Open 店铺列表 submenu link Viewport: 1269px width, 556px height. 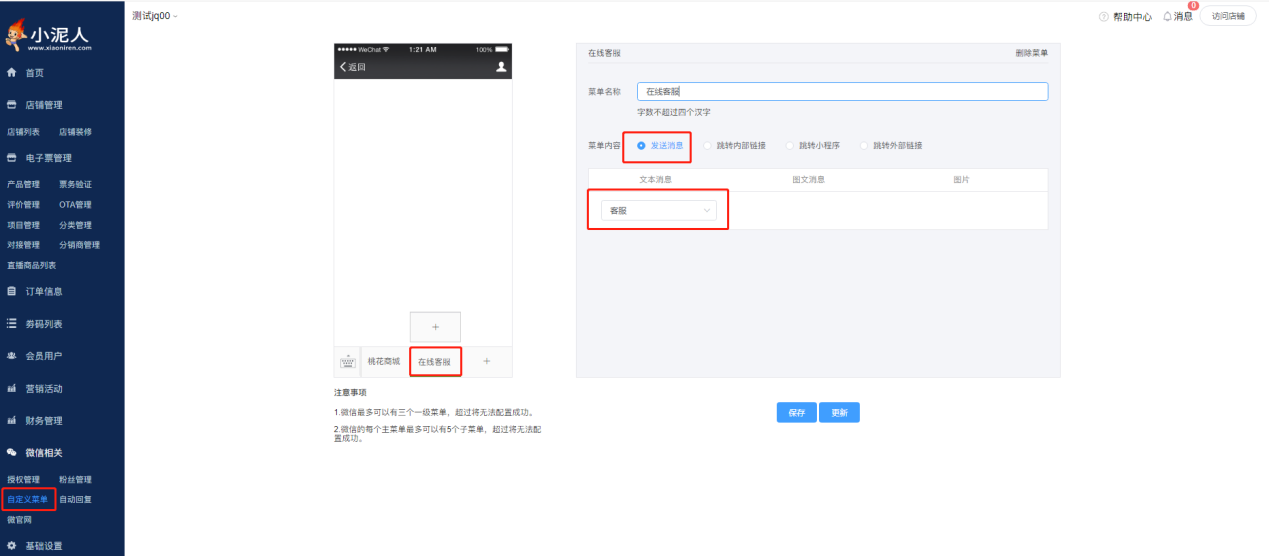[x=23, y=132]
